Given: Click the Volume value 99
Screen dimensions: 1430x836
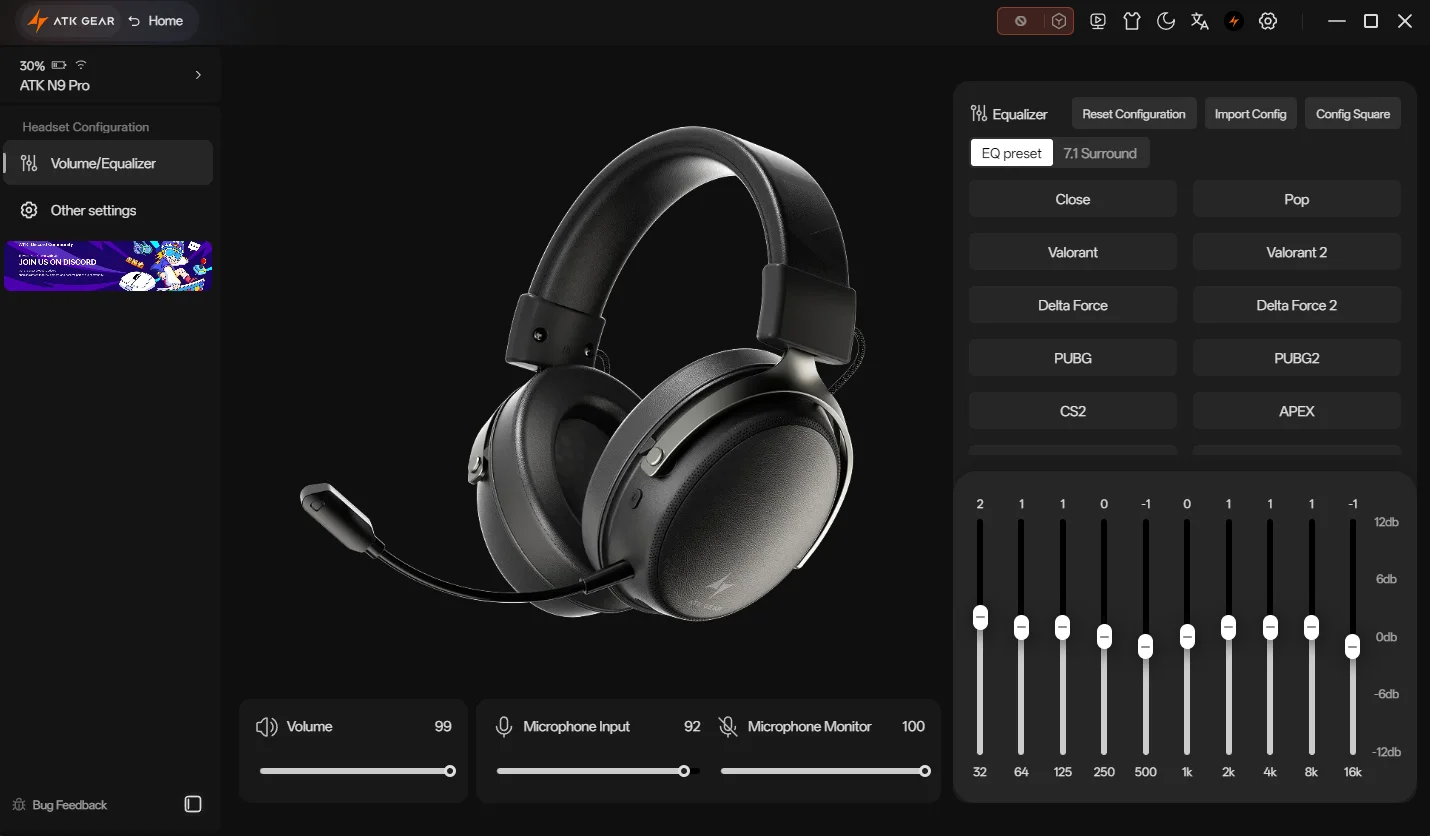Looking at the screenshot, I should [x=443, y=727].
